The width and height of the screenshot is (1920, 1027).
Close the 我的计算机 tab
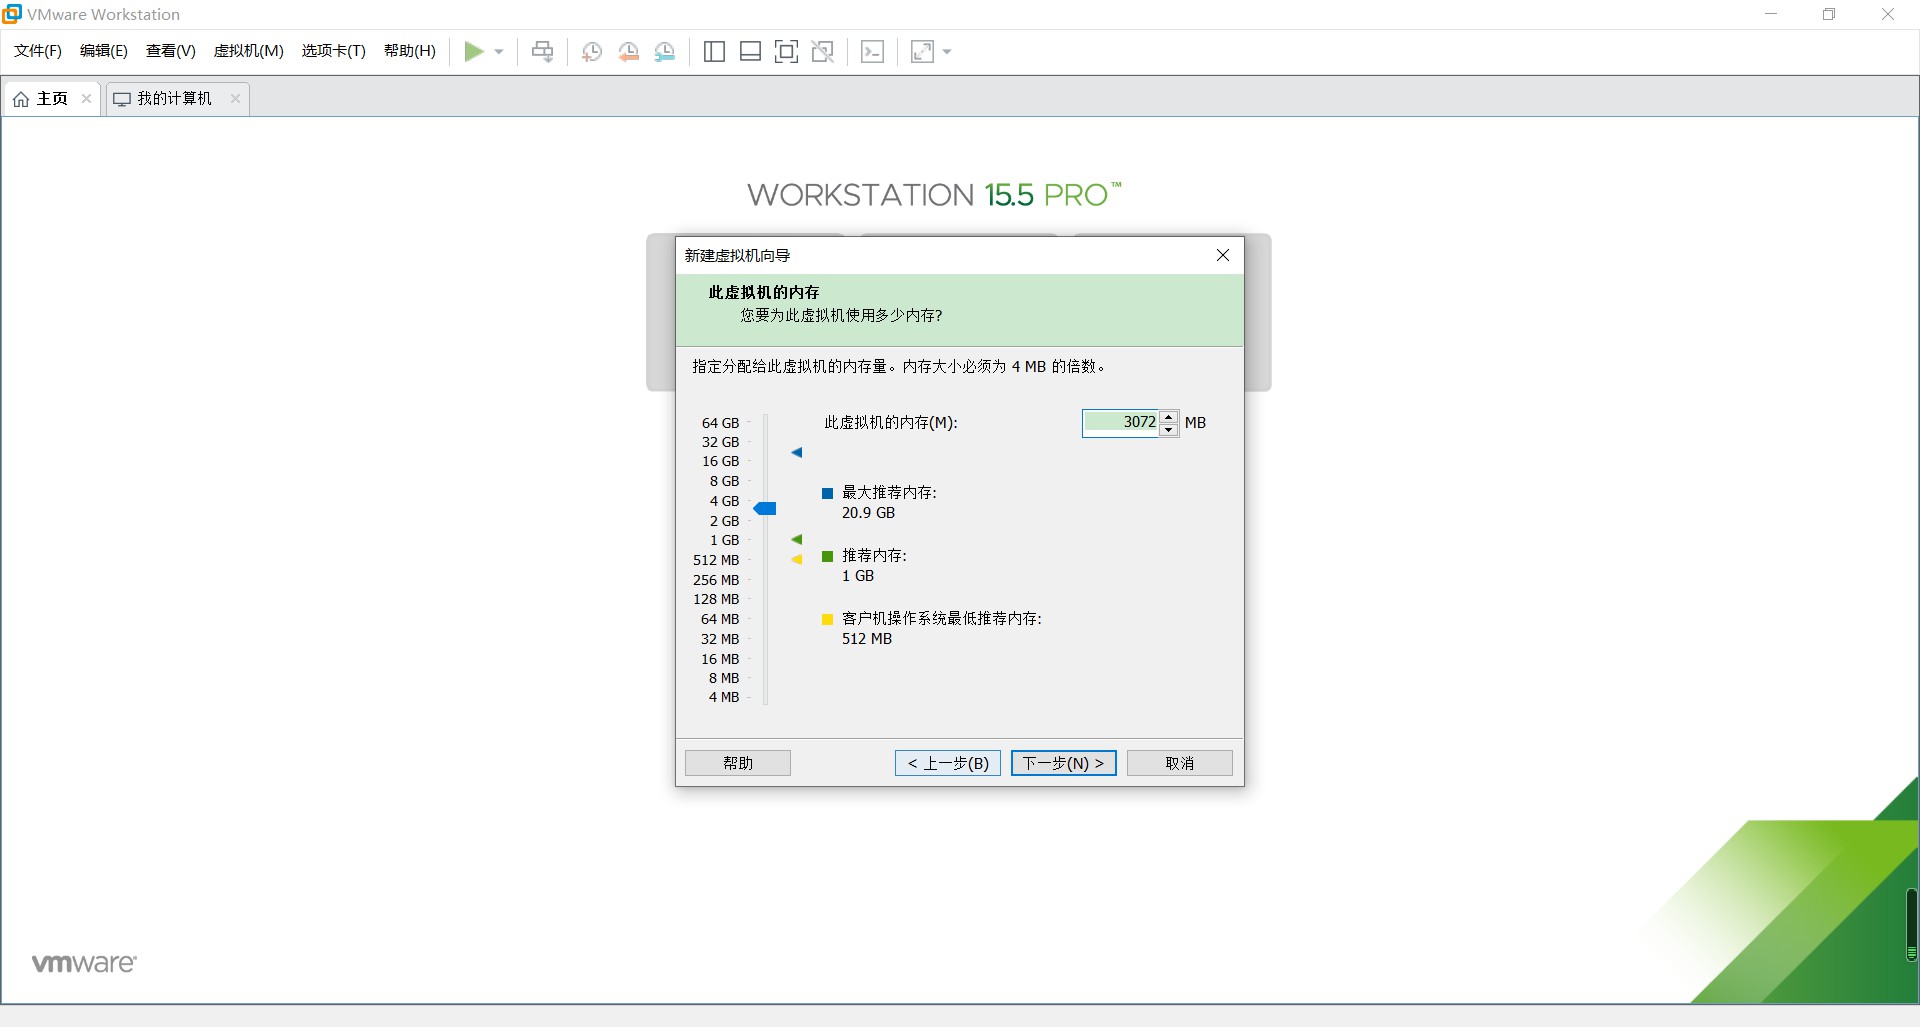(235, 98)
